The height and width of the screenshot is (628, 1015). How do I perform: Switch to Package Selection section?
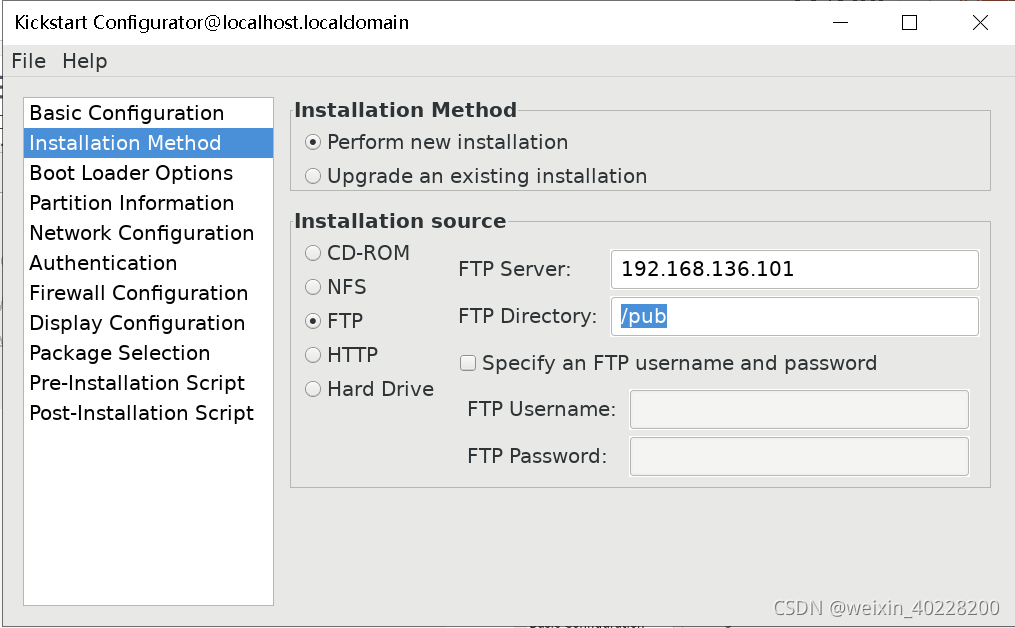click(x=119, y=353)
